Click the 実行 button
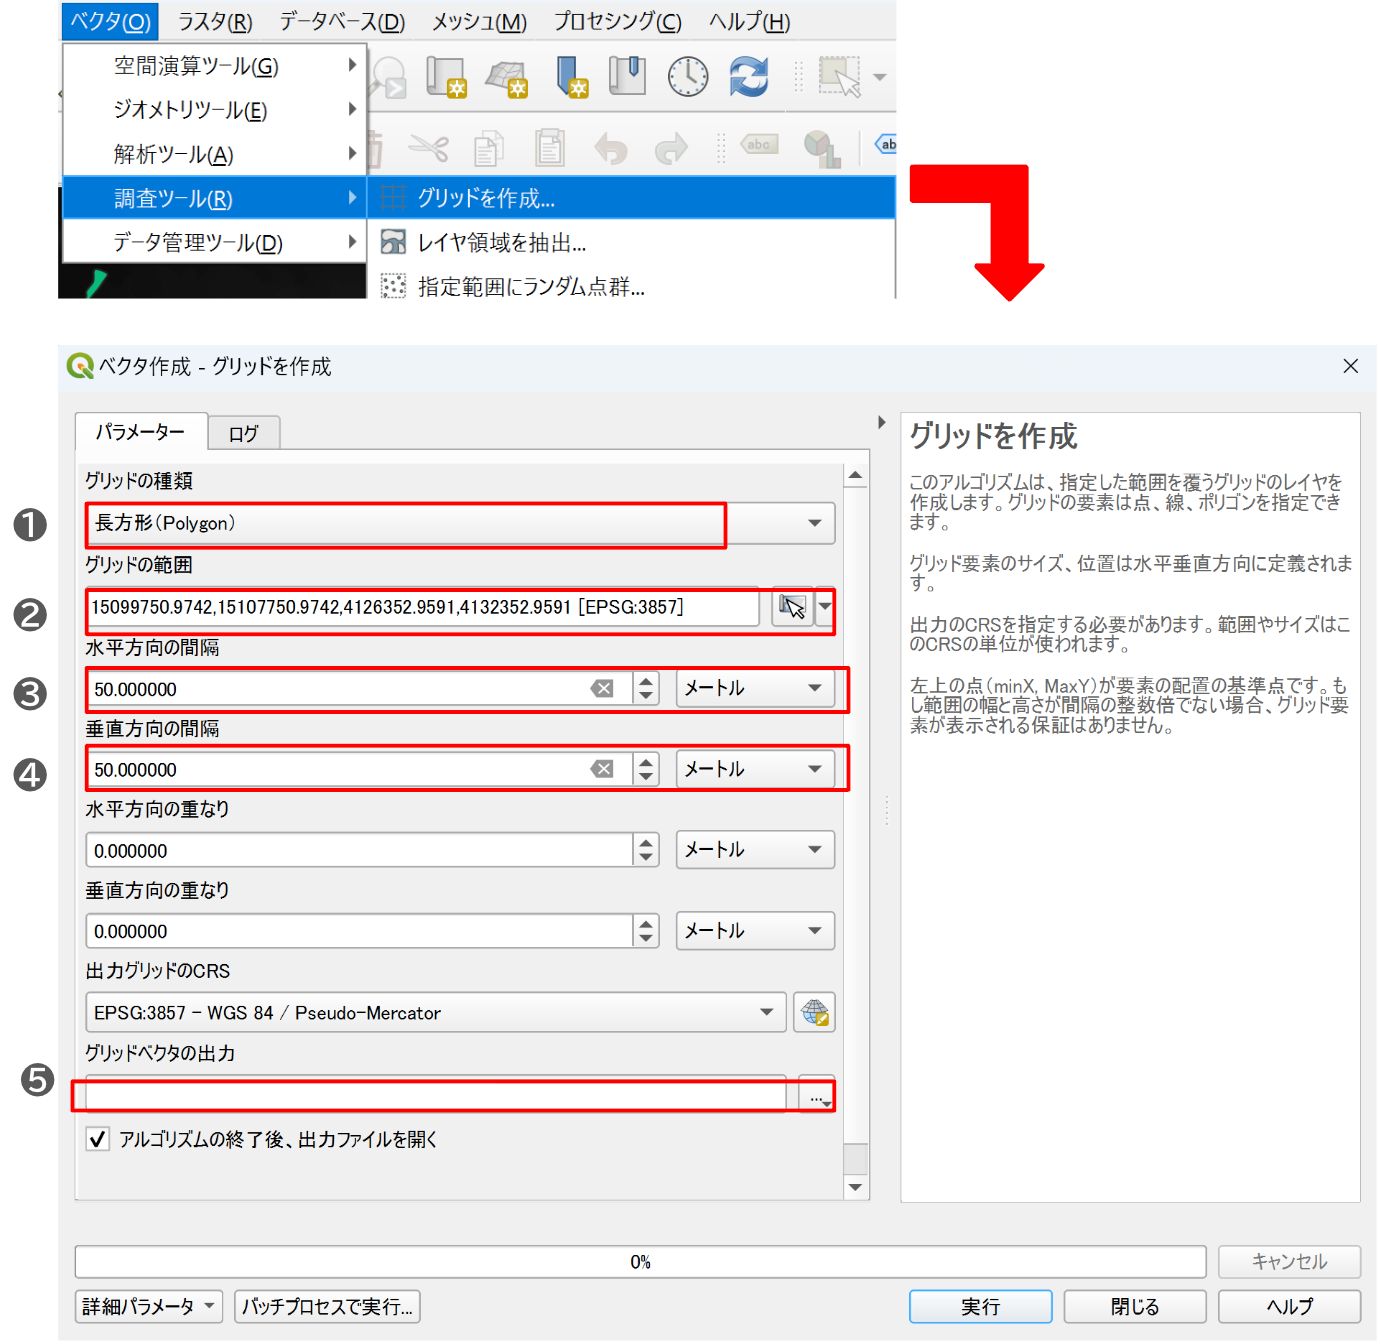 (980, 1306)
